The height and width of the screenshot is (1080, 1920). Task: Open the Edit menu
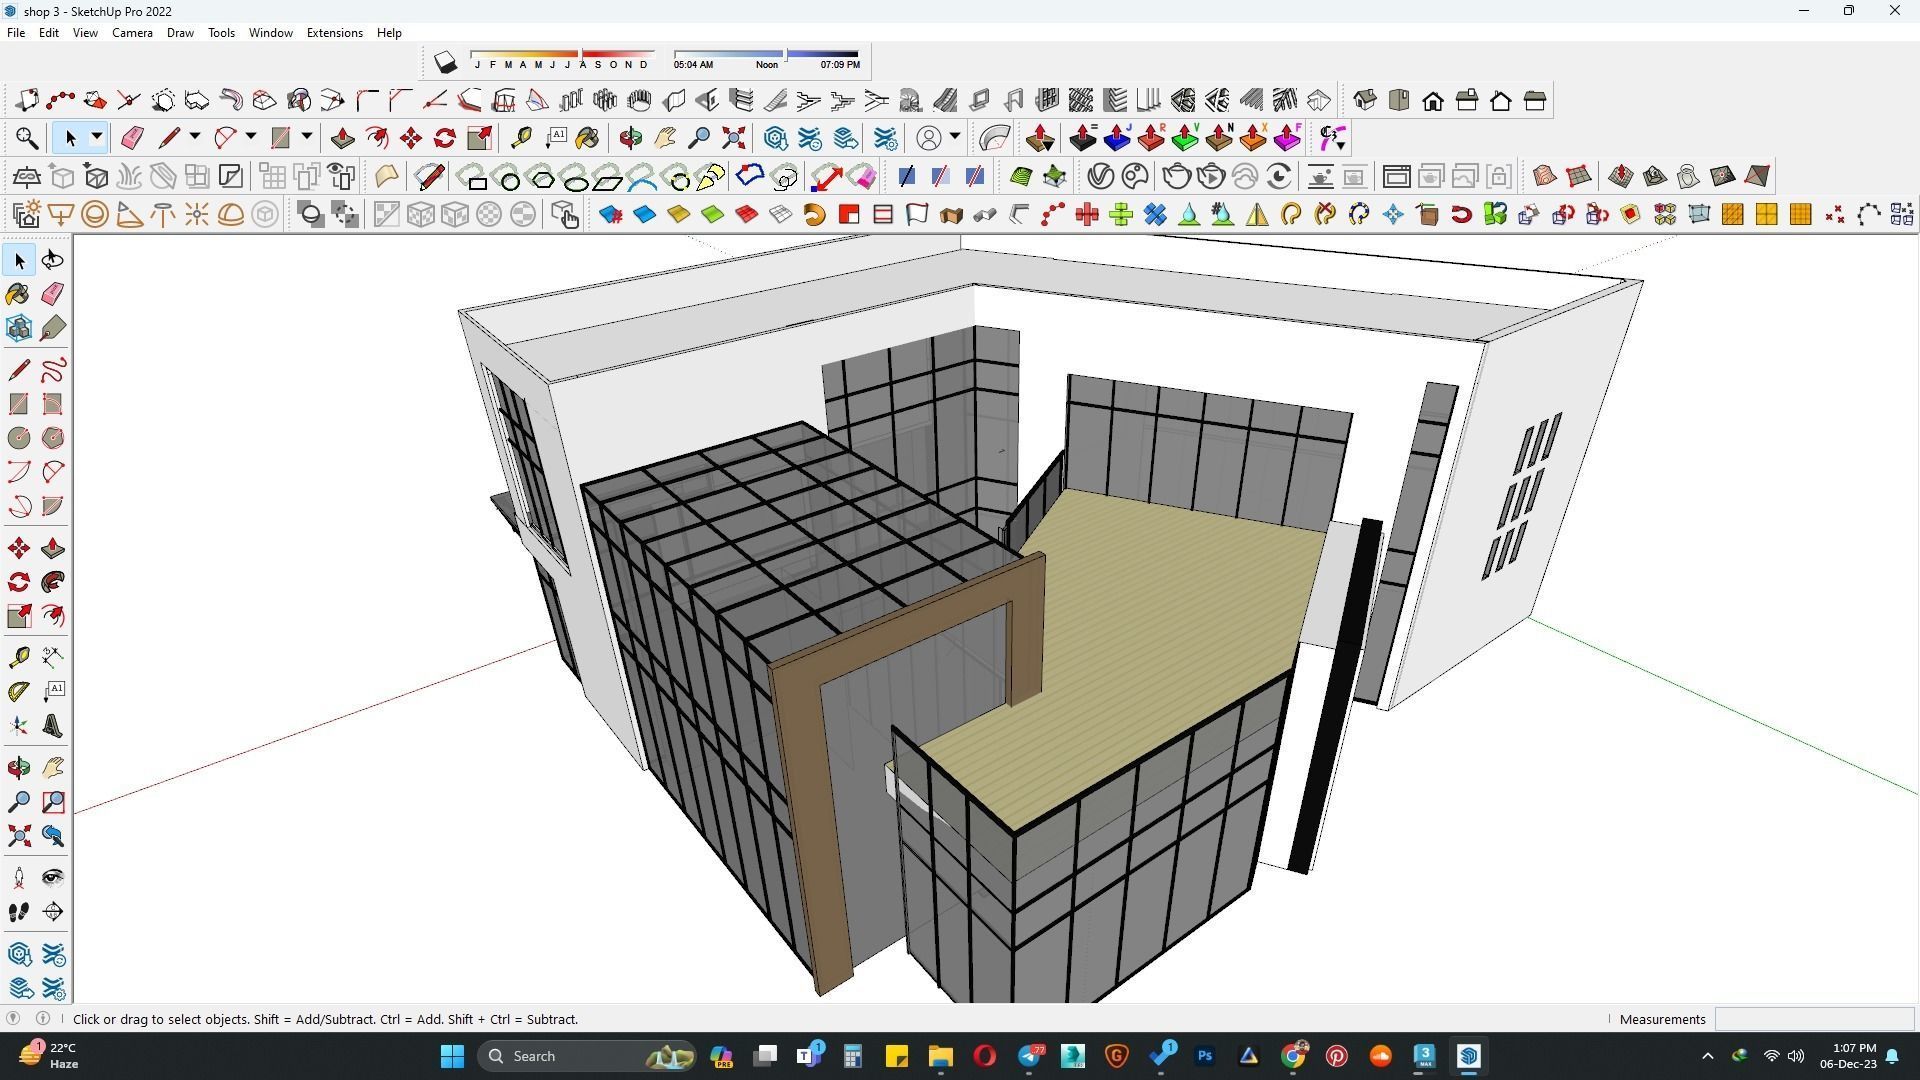point(48,33)
